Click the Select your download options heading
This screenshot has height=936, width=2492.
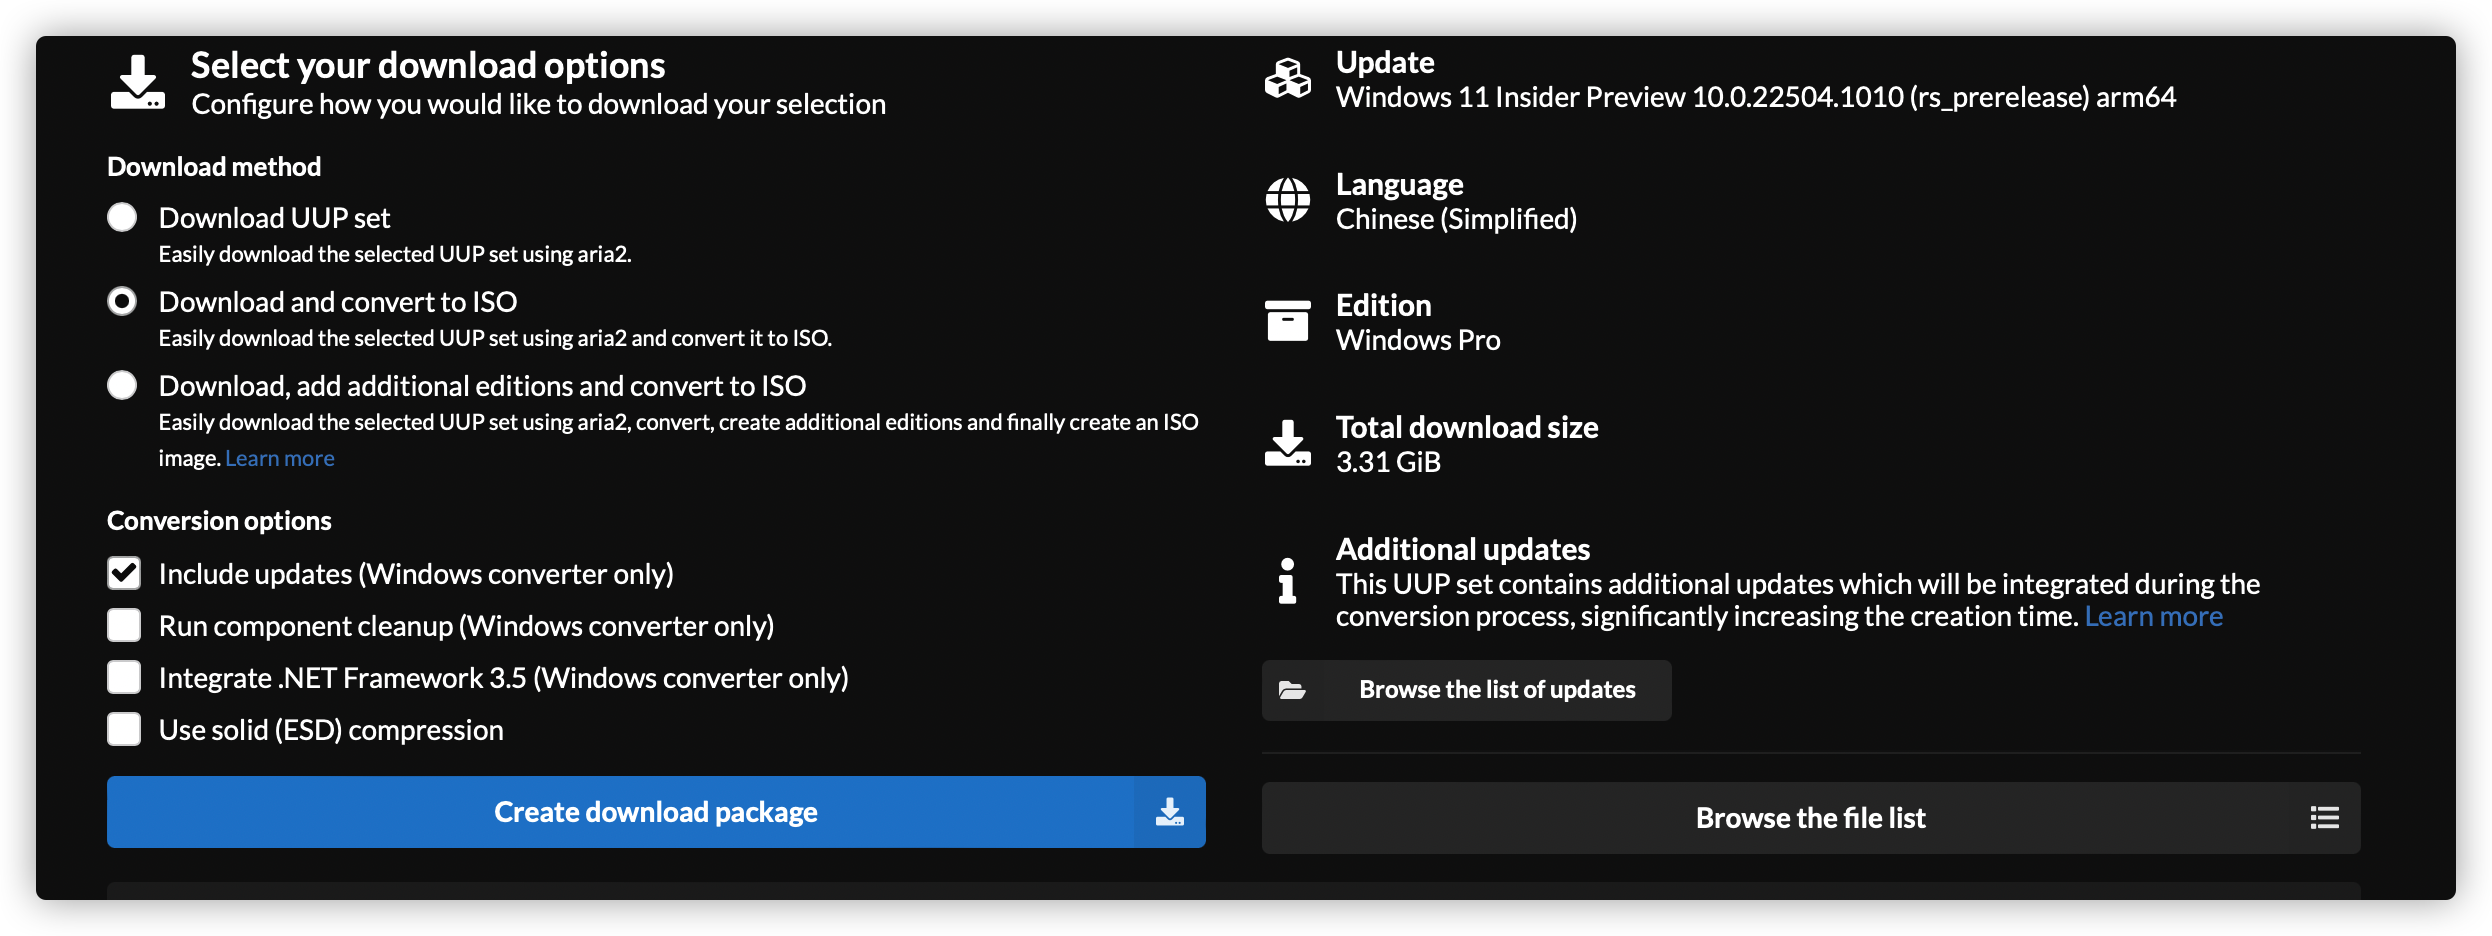coord(428,65)
